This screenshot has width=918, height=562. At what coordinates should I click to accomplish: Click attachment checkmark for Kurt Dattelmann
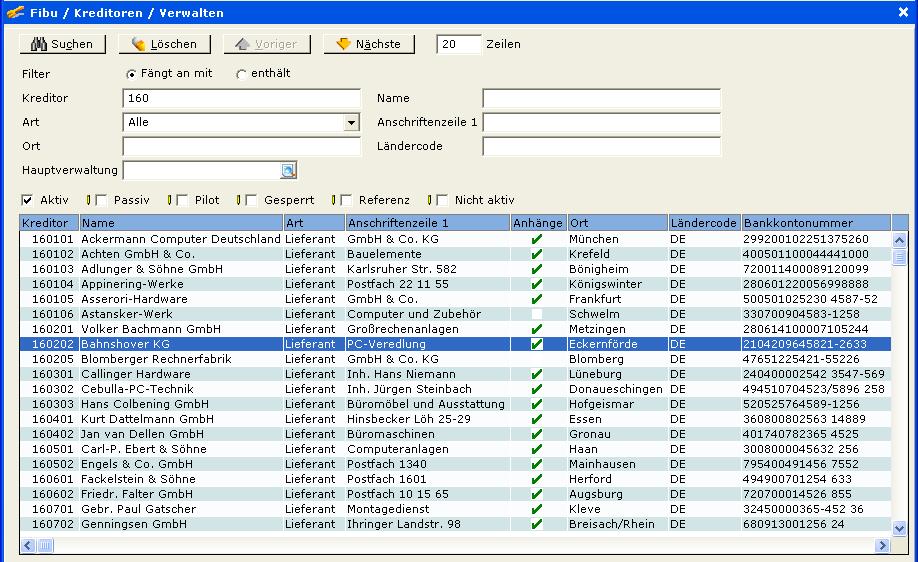pyautogui.click(x=537, y=419)
